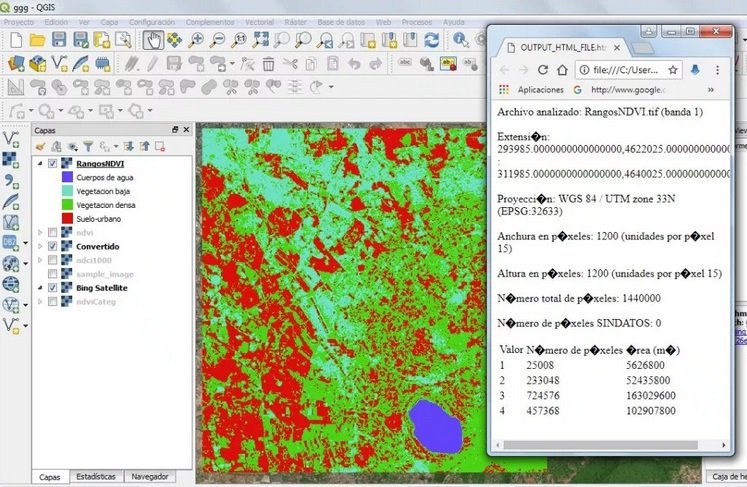Reload the page in the browser
Viewport: 747px width, 487px height.
point(543,70)
